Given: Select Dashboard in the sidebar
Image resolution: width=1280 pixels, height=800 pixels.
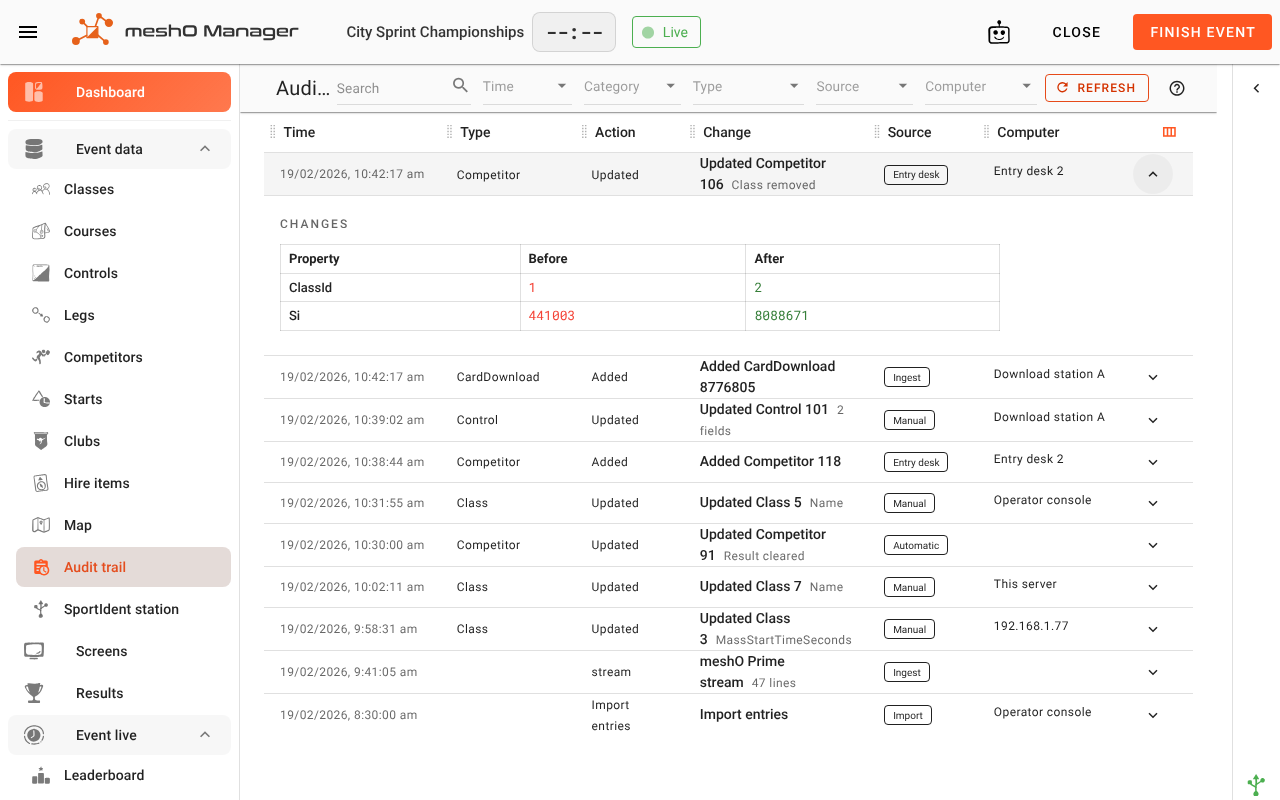Looking at the screenshot, I should (120, 92).
